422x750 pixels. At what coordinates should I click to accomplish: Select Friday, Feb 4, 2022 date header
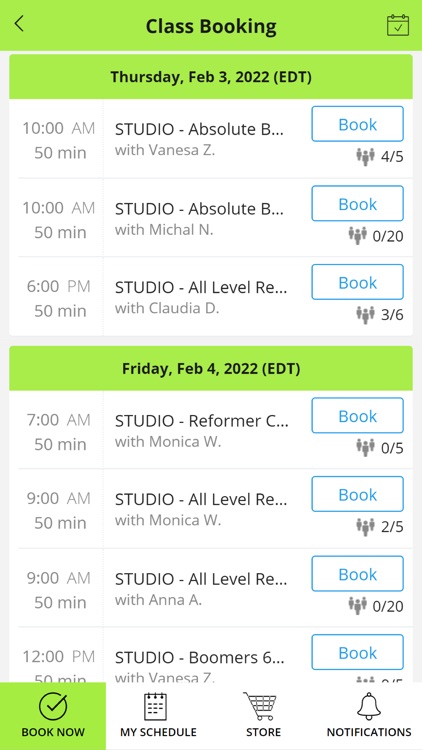click(x=211, y=368)
